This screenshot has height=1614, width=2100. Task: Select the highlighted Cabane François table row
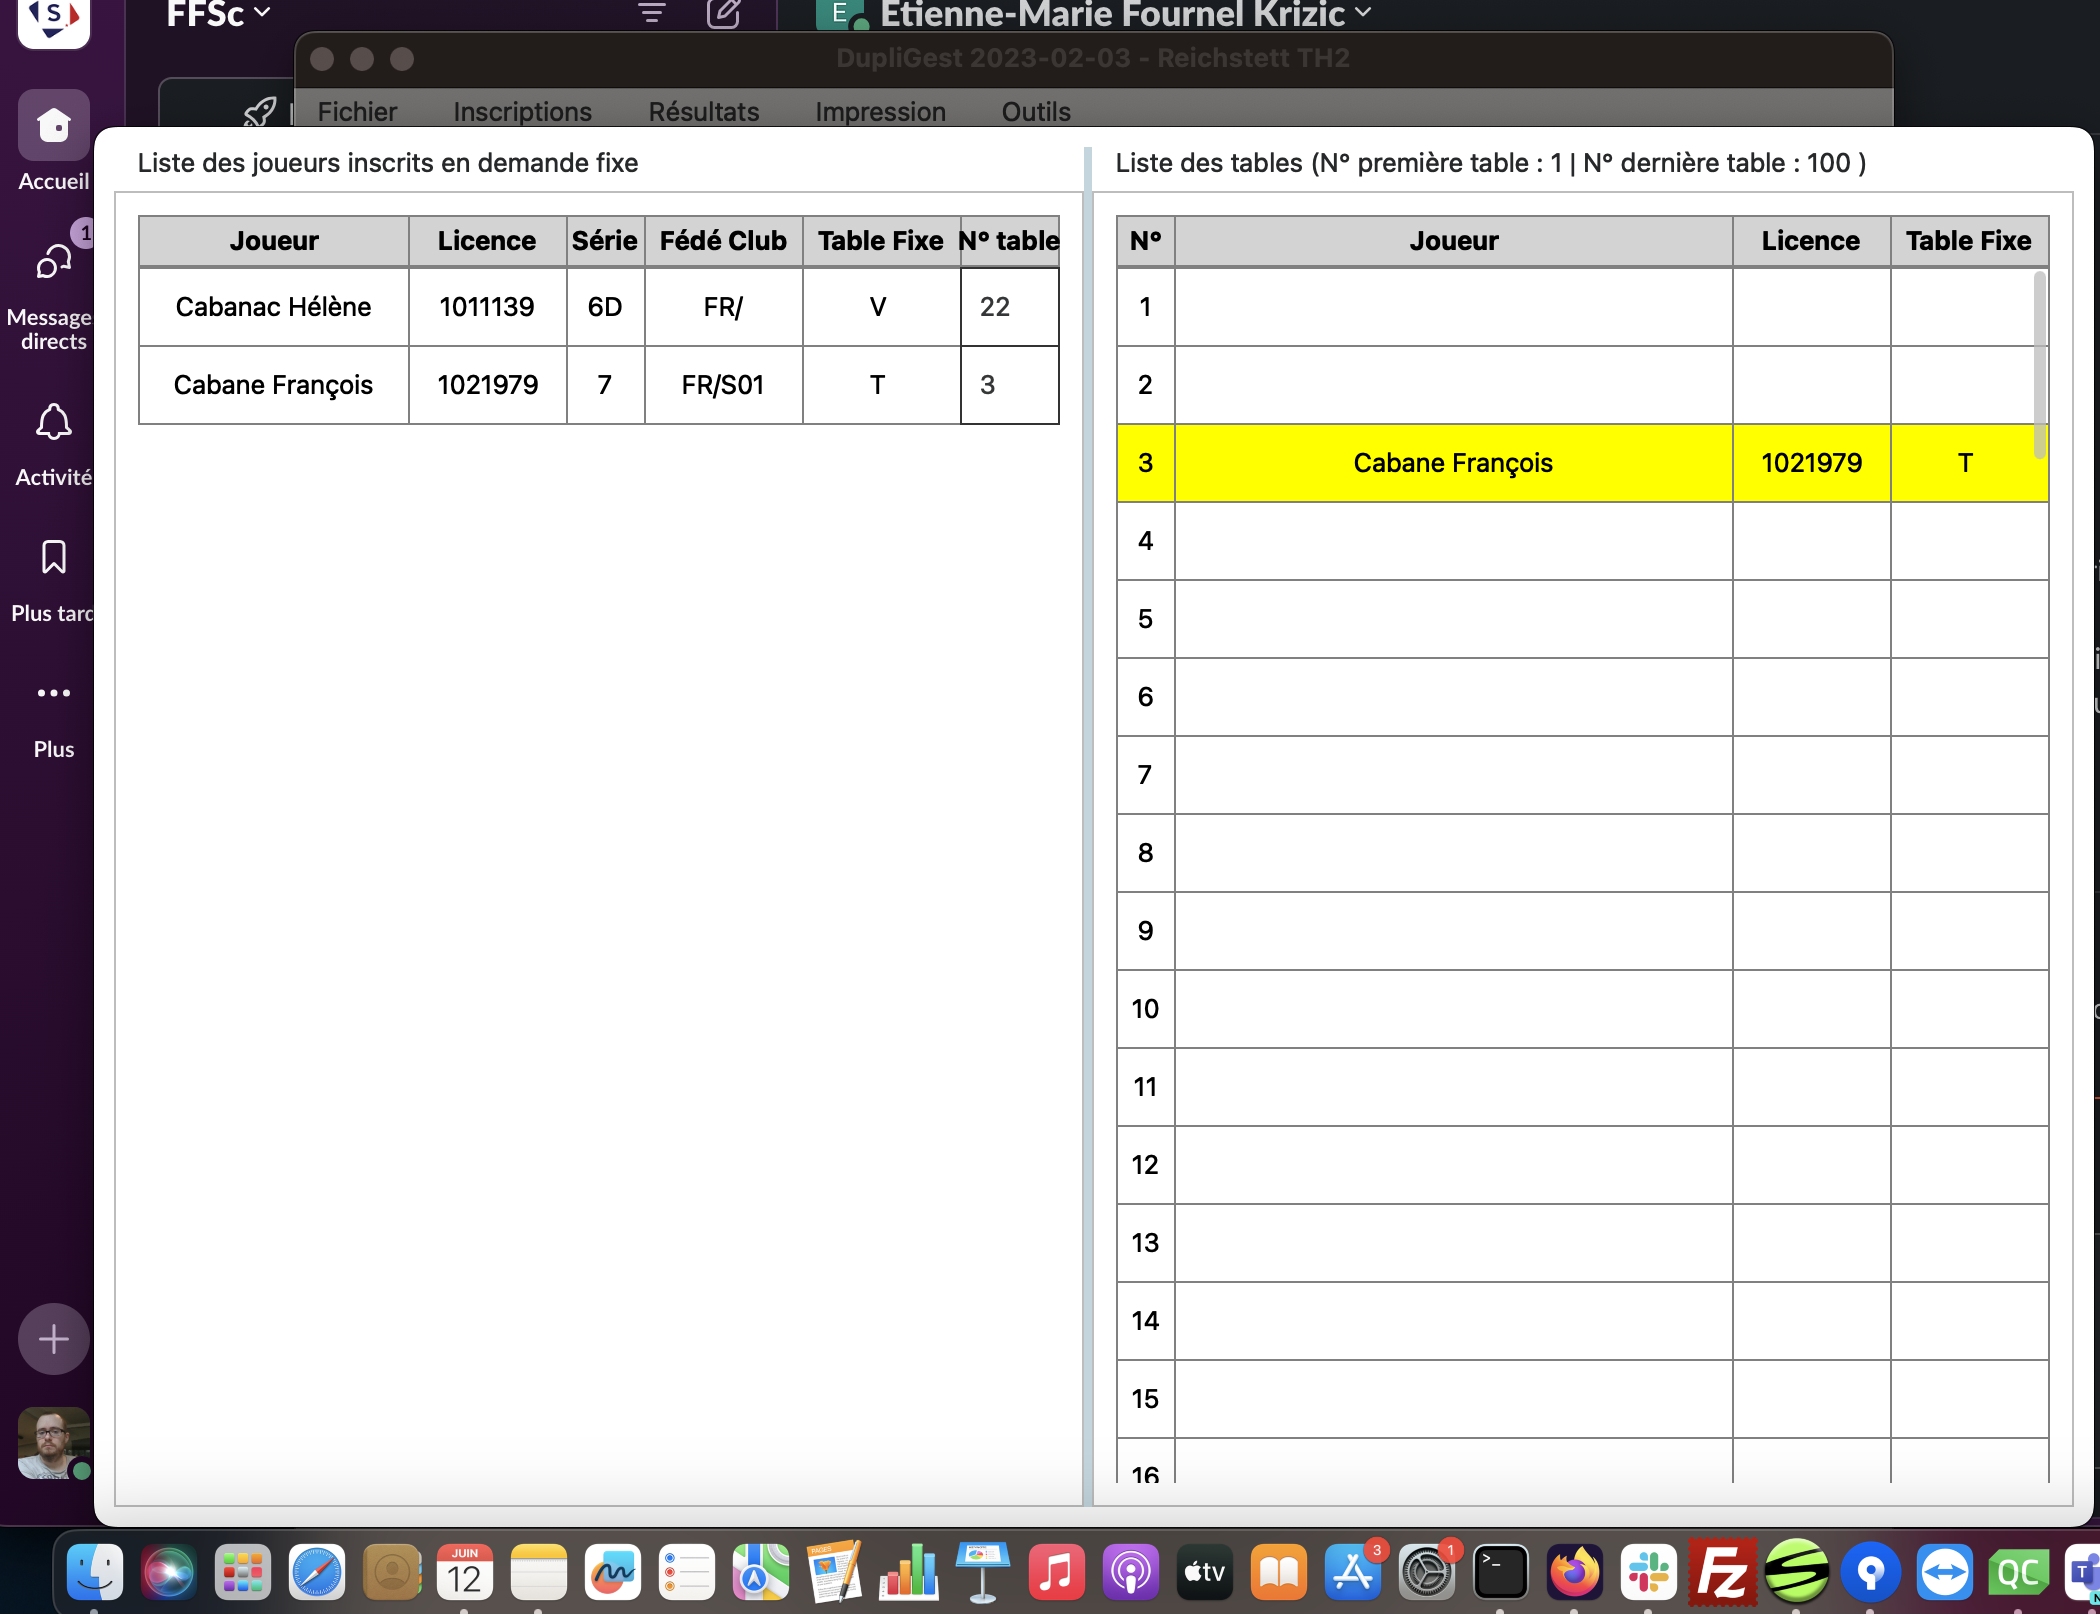tap(1452, 463)
